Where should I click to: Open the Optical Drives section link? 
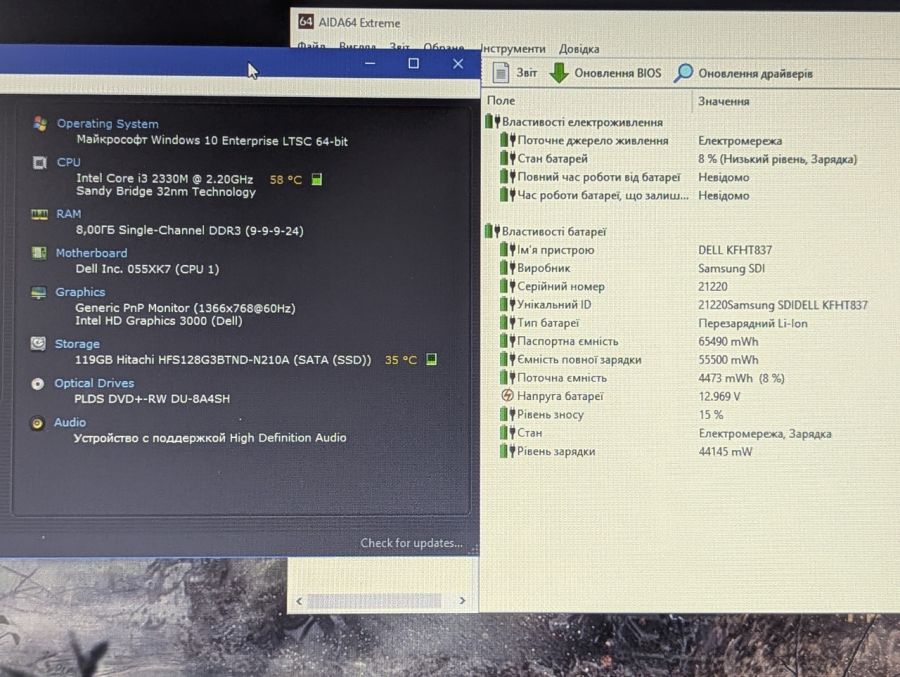point(94,383)
